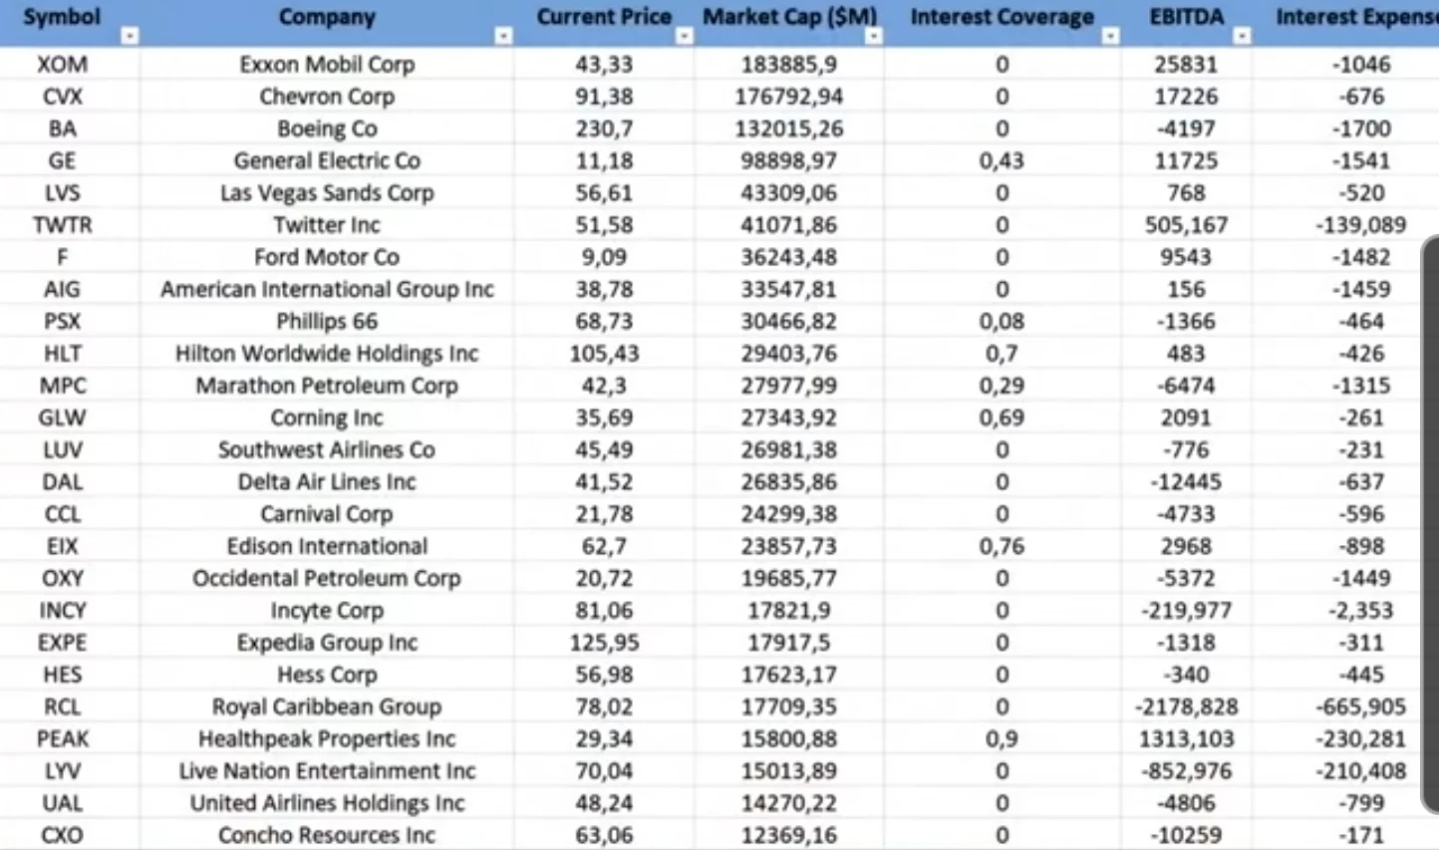Select Chevron's market cap 176792,94
Viewport: 1439px width, 852px height.
[789, 97]
